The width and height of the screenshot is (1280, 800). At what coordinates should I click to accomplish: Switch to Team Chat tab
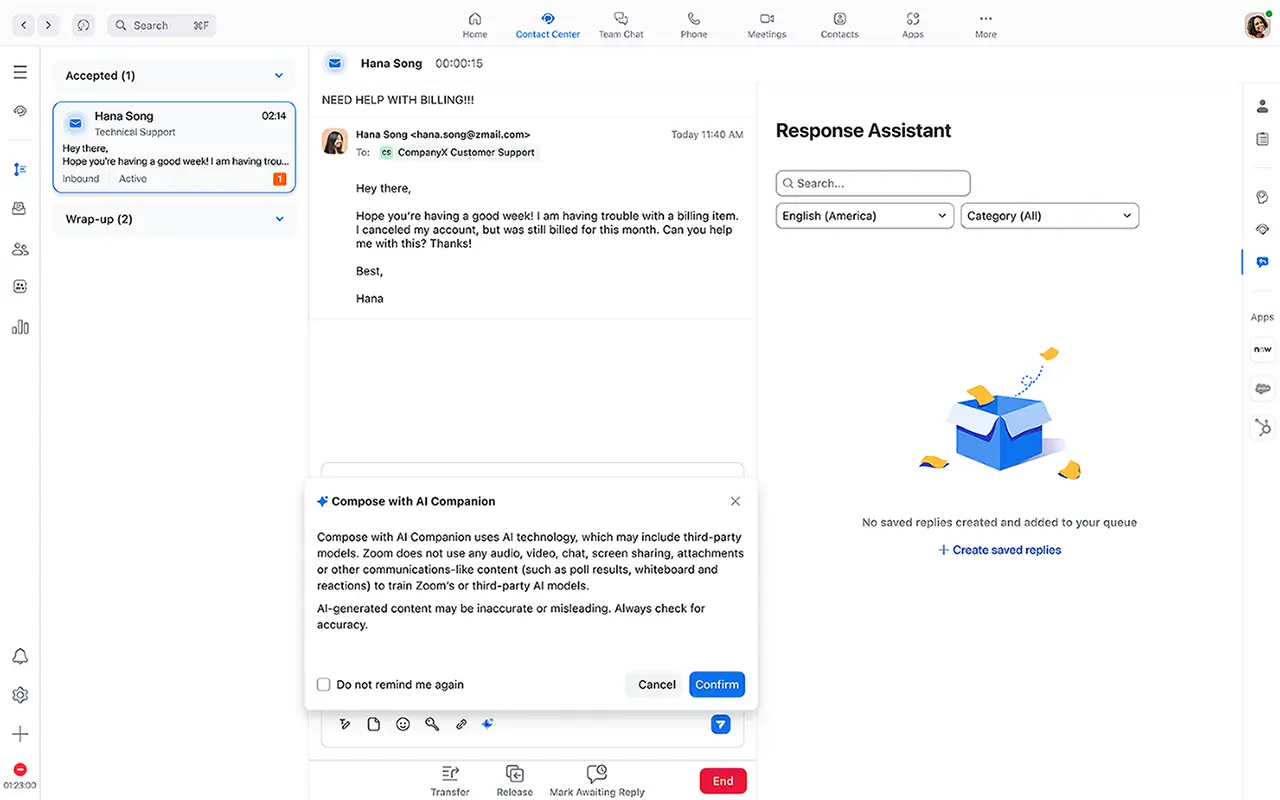(621, 25)
